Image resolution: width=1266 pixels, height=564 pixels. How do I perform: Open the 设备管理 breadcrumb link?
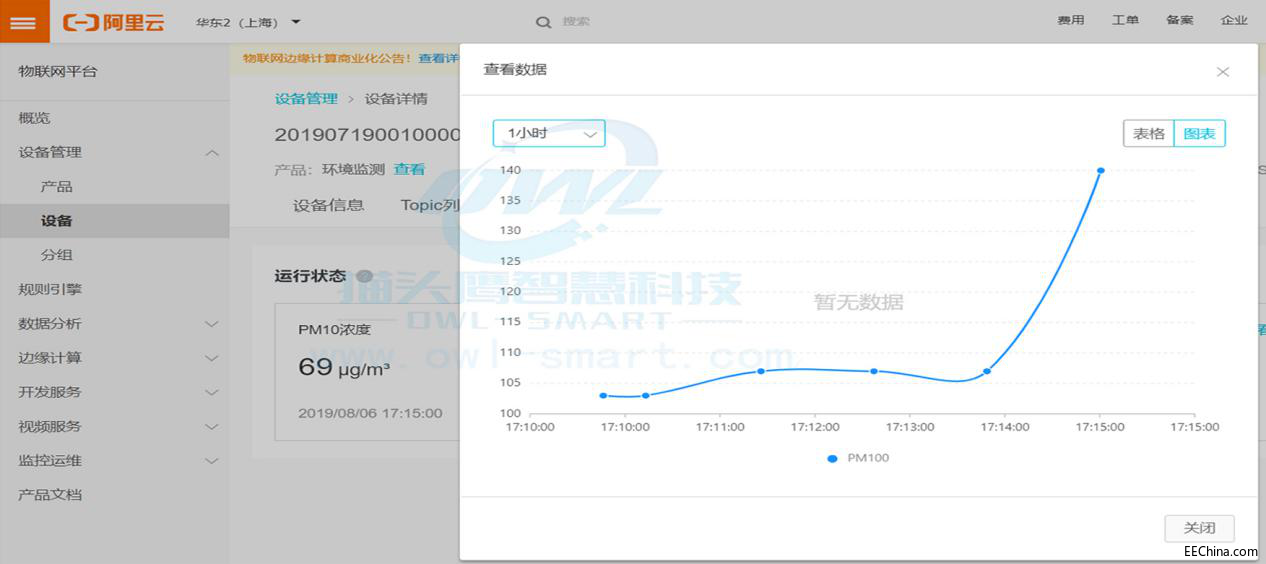click(306, 98)
